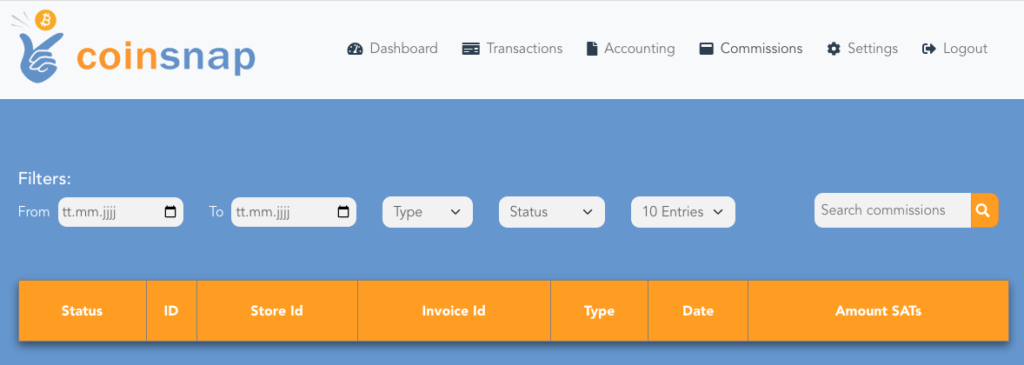Screen dimensions: 1024x365
Task: Expand the Status filter dropdown
Action: coord(552,212)
